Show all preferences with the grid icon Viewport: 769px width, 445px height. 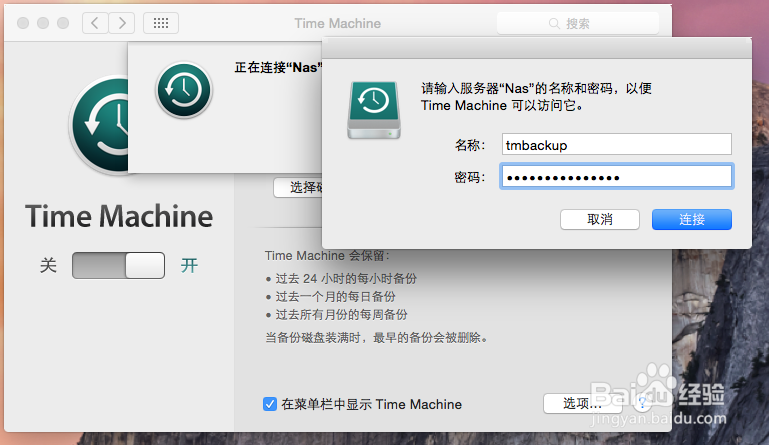(161, 23)
